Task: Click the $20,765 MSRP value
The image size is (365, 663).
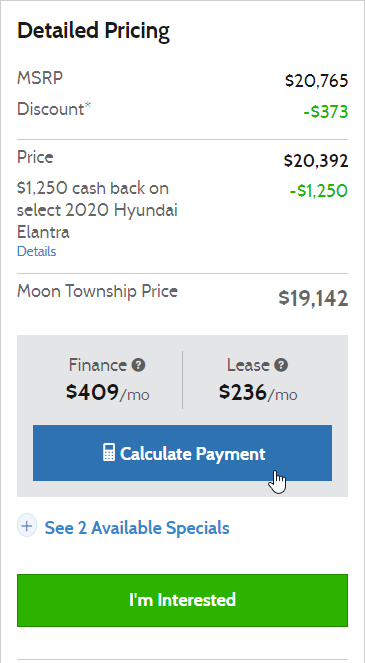Action: click(x=317, y=81)
